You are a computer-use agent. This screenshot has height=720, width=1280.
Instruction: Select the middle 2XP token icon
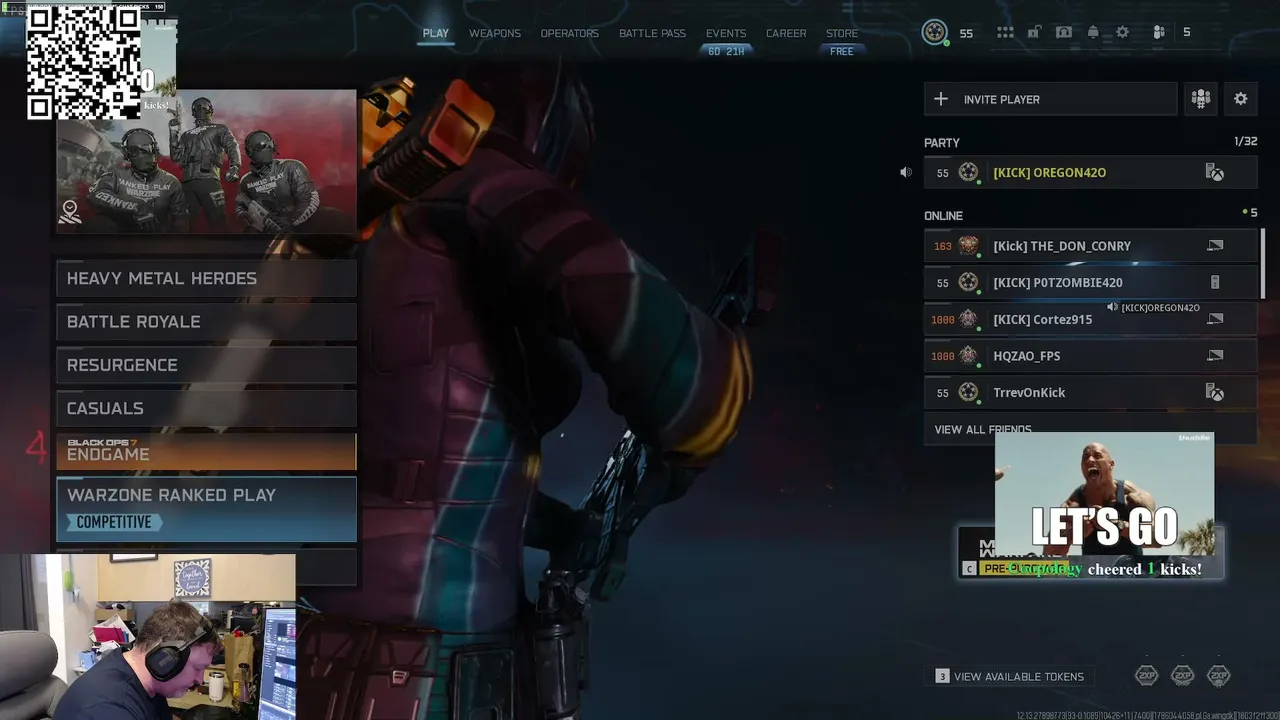pos(1183,676)
